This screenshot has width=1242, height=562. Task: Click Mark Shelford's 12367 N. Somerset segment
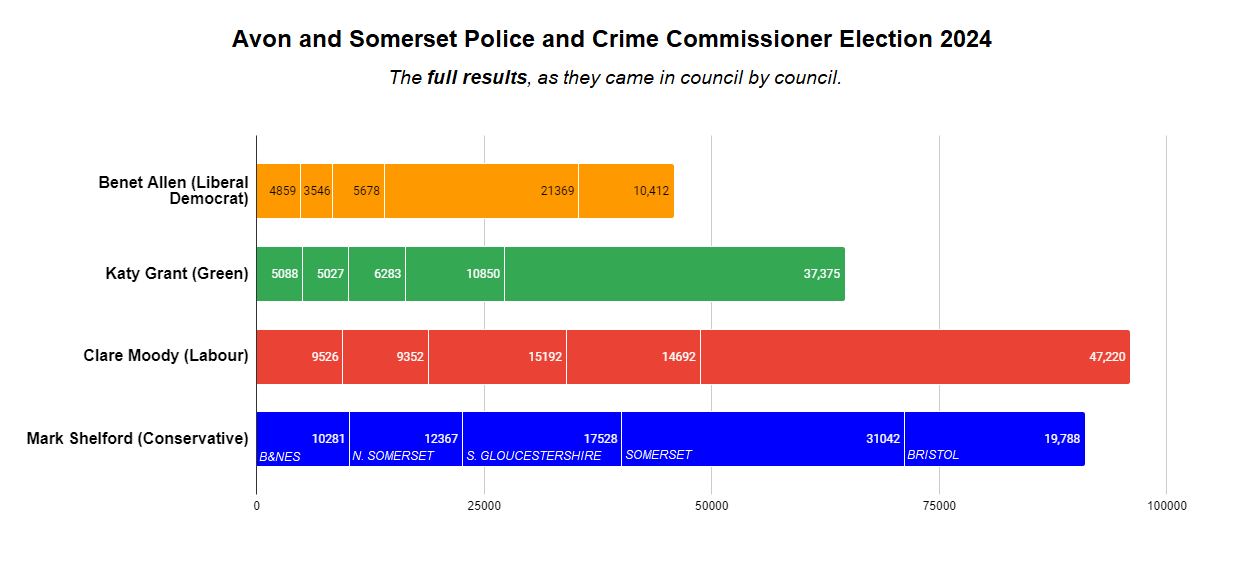(406, 439)
